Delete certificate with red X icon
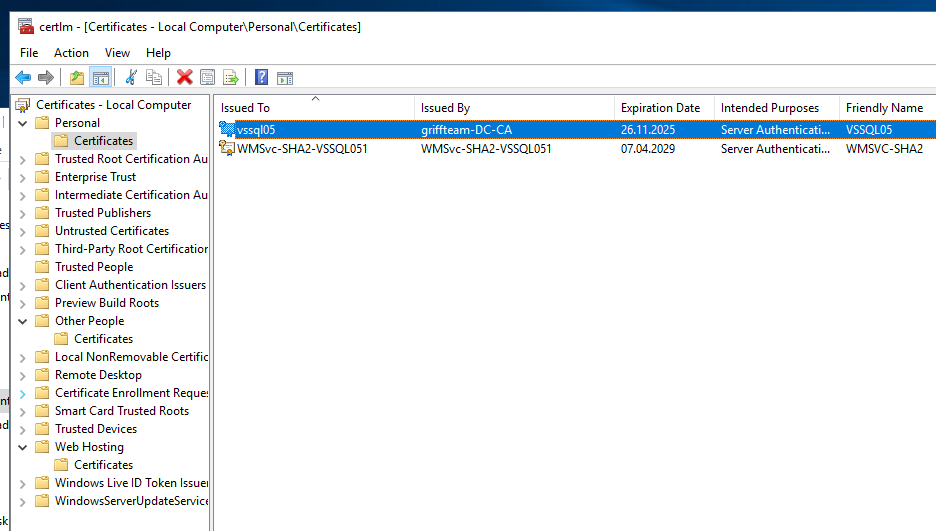This screenshot has width=936, height=531. 184,77
